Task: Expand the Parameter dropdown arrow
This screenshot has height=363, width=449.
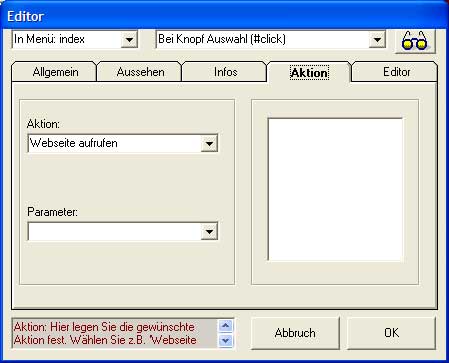Action: 209,231
